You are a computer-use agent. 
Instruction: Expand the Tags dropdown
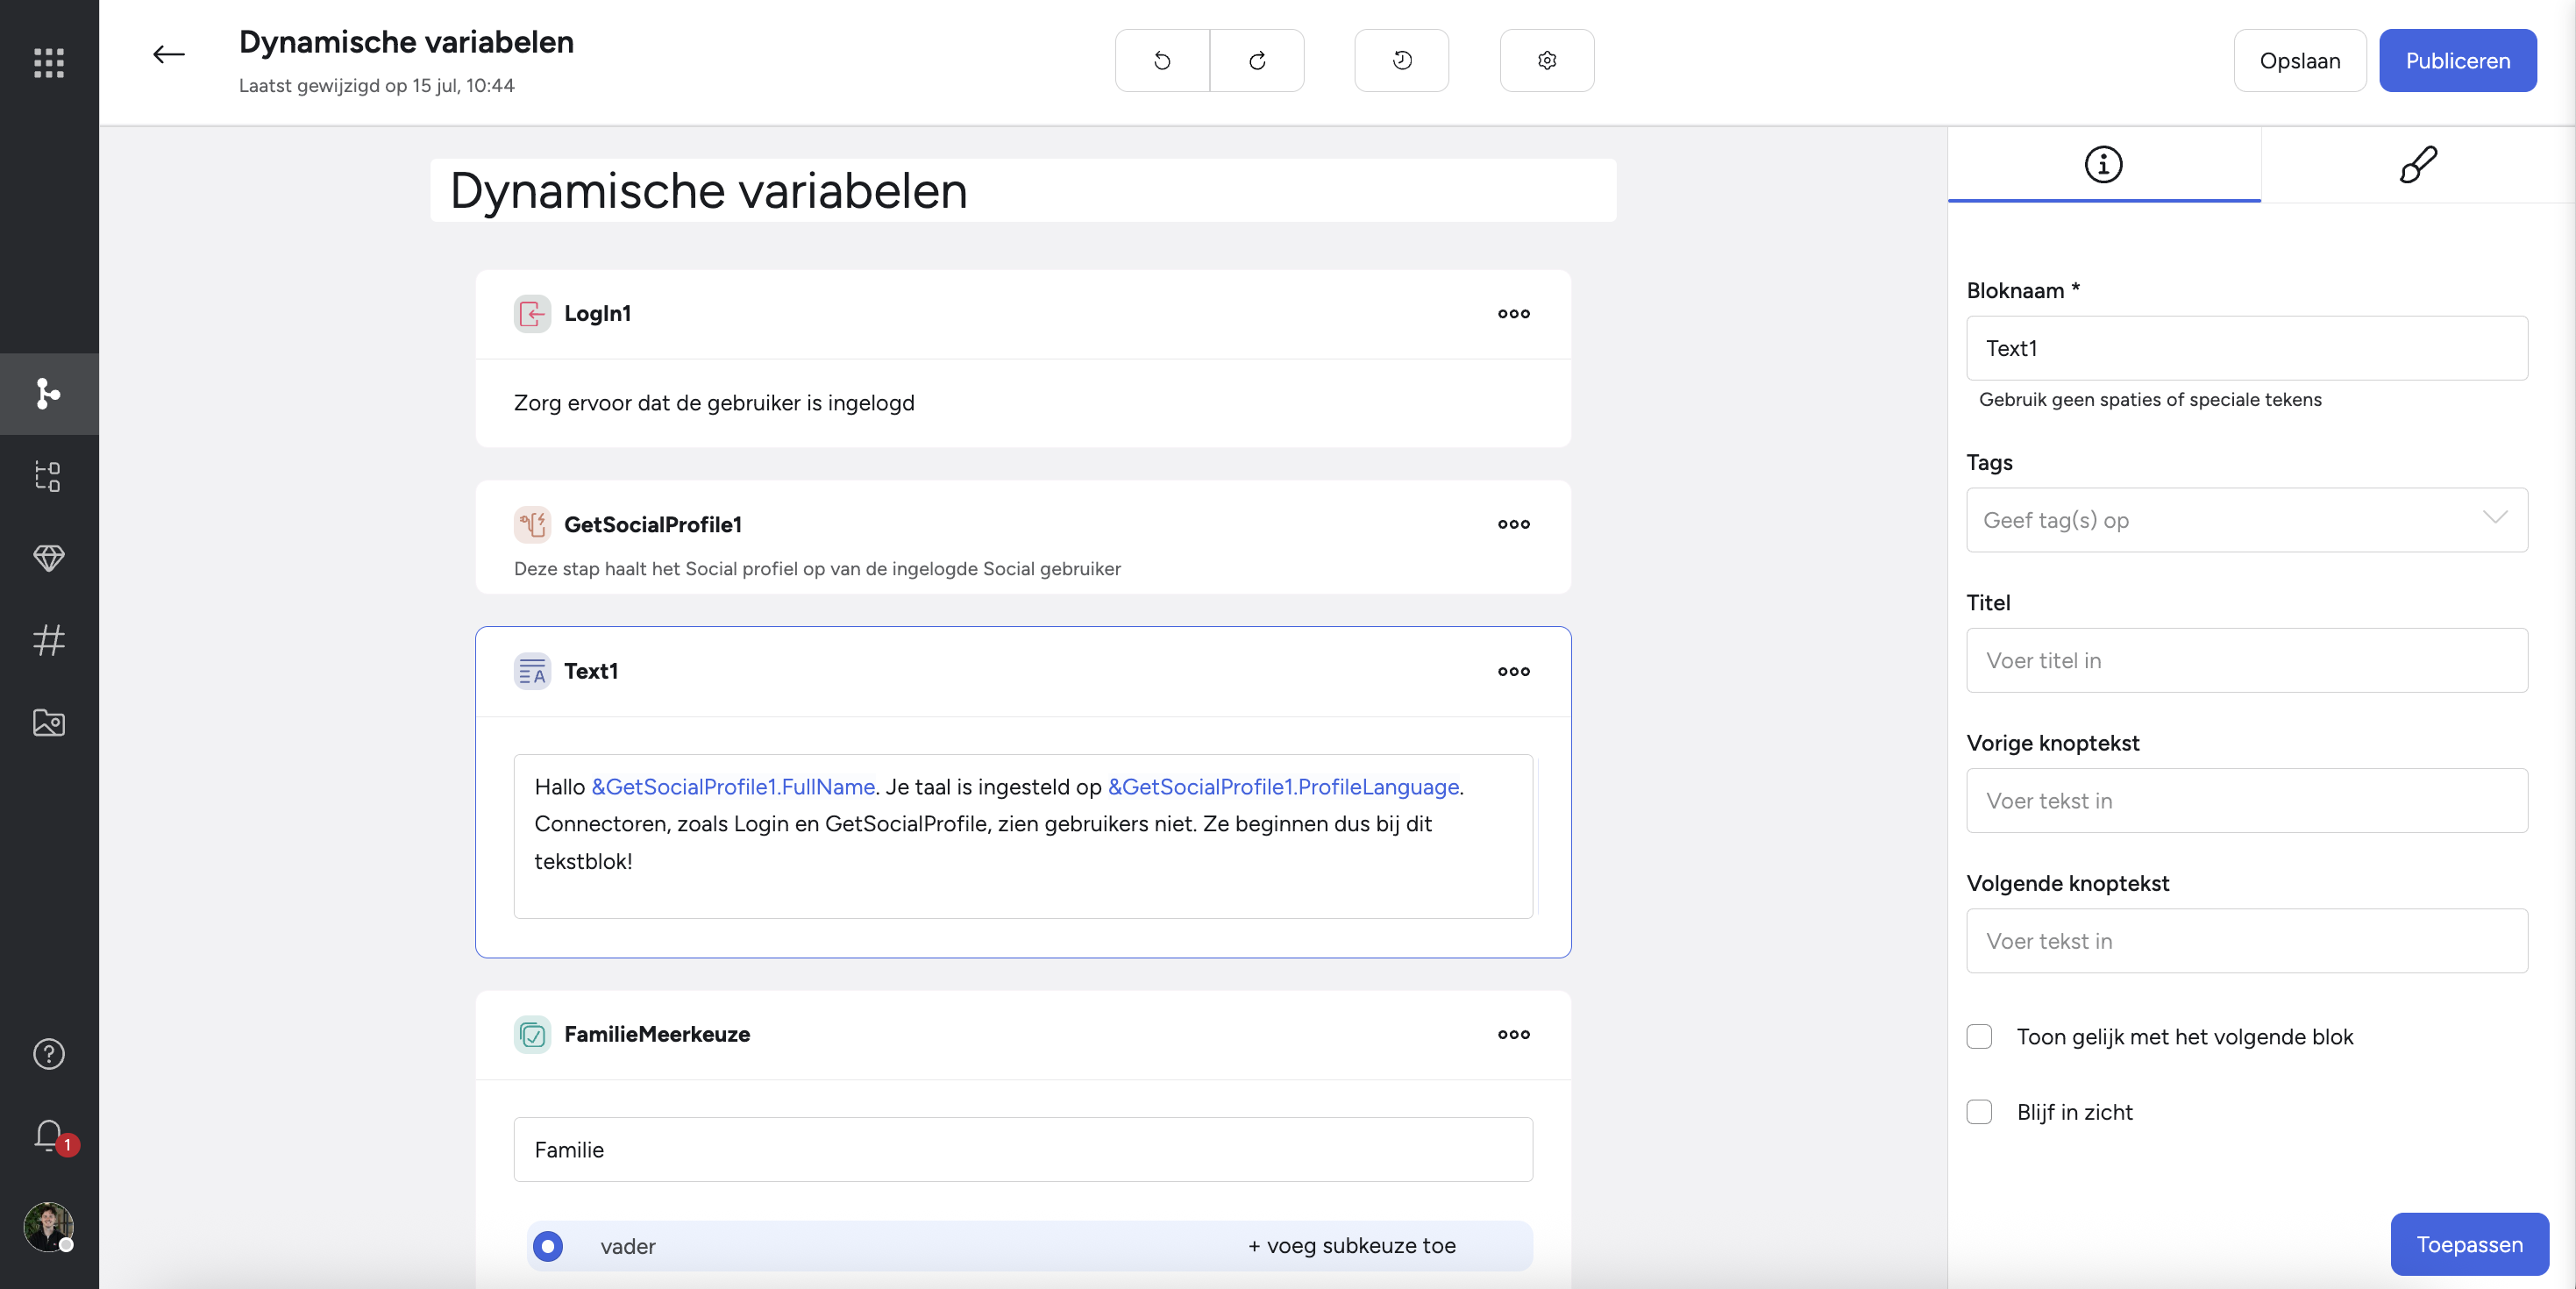(x=2247, y=520)
